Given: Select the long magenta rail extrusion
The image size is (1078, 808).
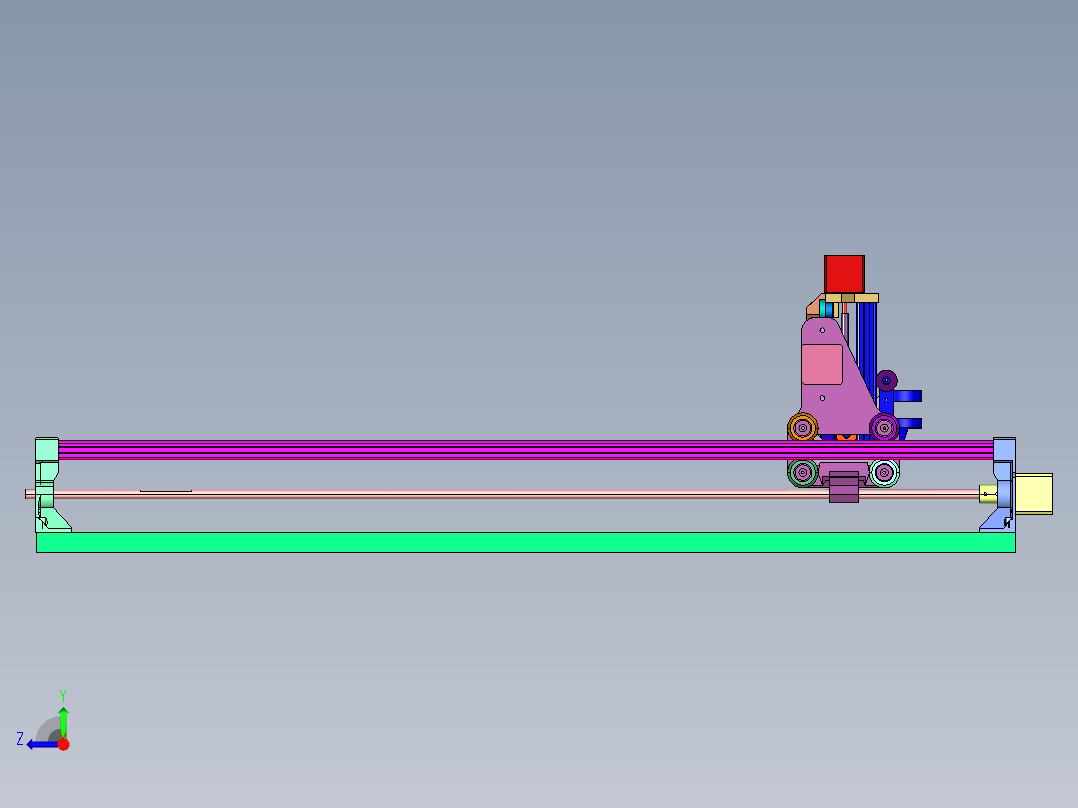Looking at the screenshot, I should click(526, 450).
